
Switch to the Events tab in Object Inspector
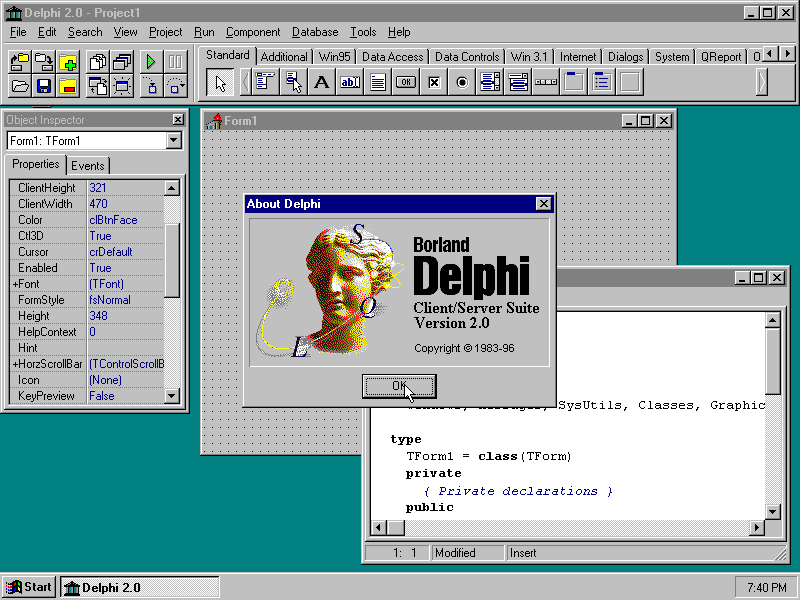(88, 164)
